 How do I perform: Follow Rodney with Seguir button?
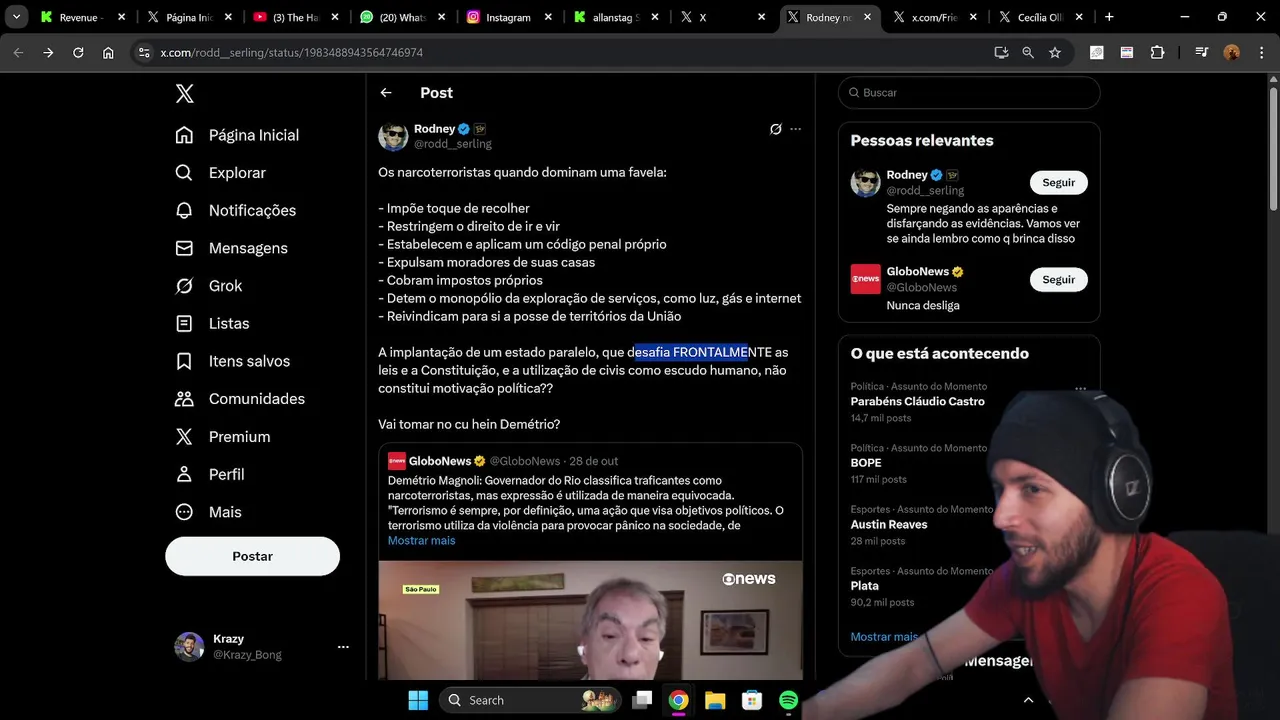(1058, 183)
